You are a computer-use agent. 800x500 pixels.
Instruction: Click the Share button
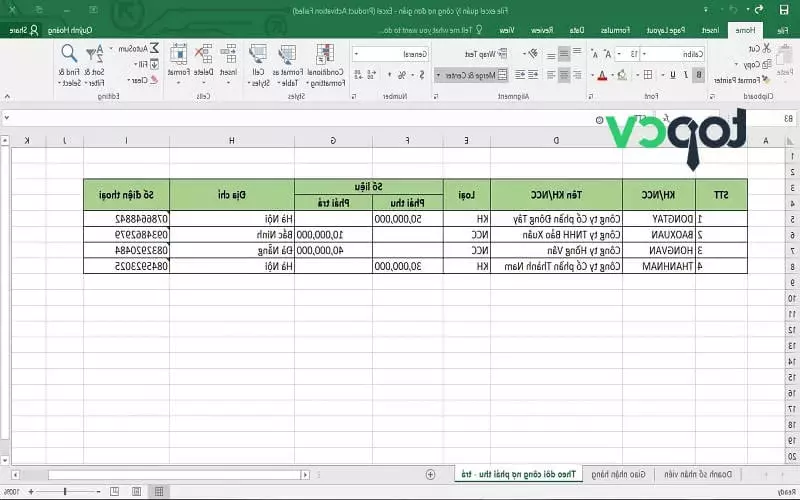20,31
